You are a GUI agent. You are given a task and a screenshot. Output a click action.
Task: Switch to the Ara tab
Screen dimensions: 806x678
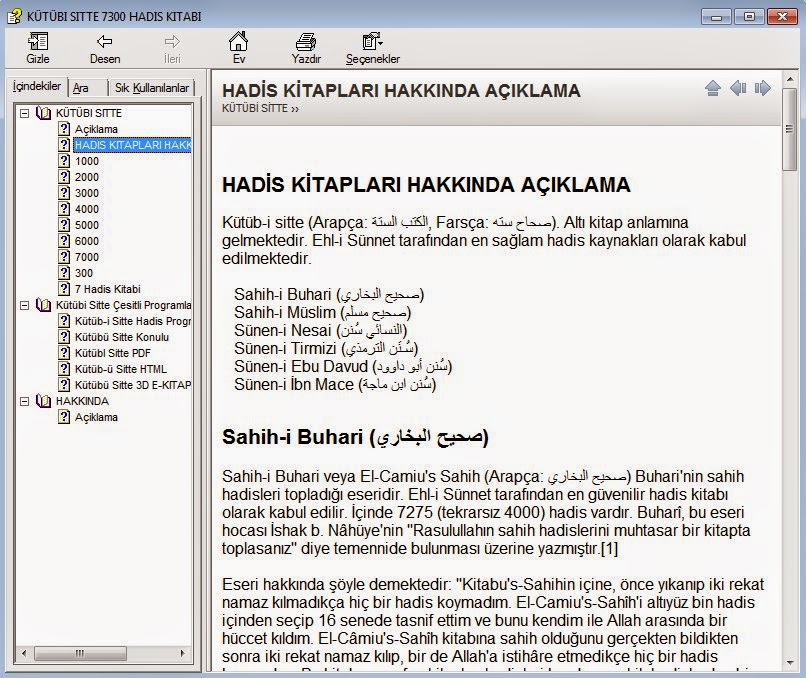click(81, 88)
